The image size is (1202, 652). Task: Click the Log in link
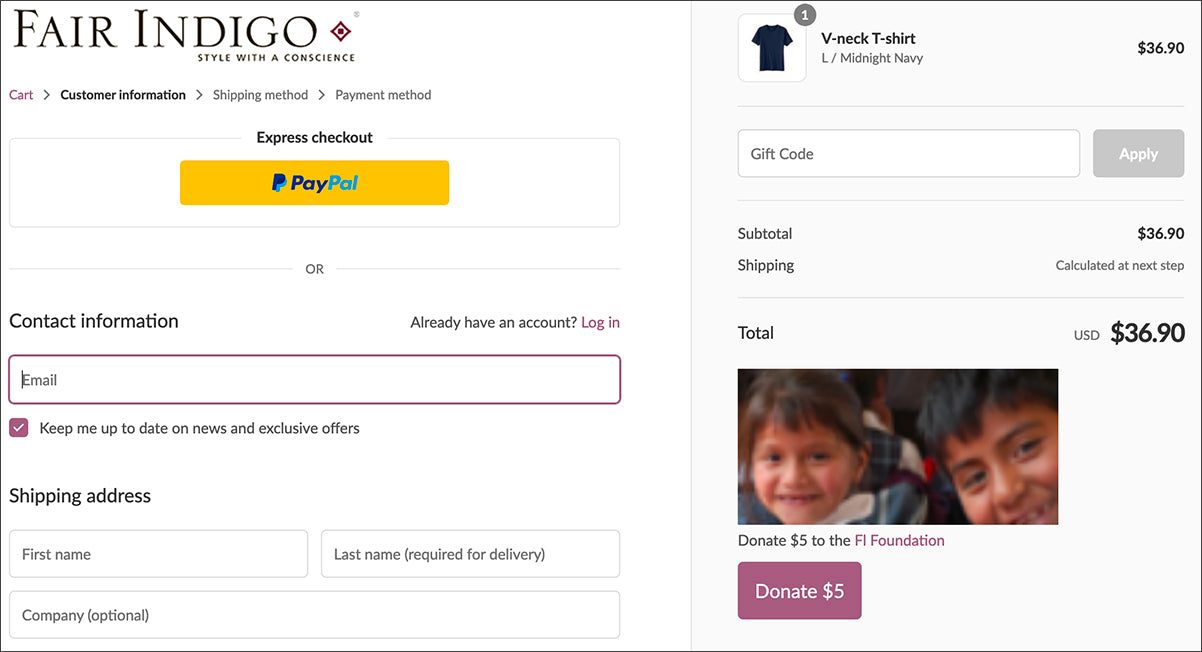(x=600, y=322)
